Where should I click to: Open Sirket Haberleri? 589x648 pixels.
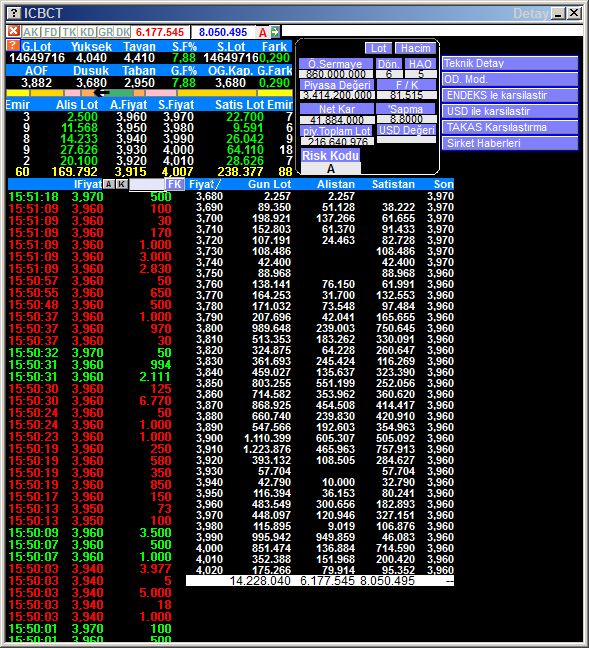tap(509, 143)
